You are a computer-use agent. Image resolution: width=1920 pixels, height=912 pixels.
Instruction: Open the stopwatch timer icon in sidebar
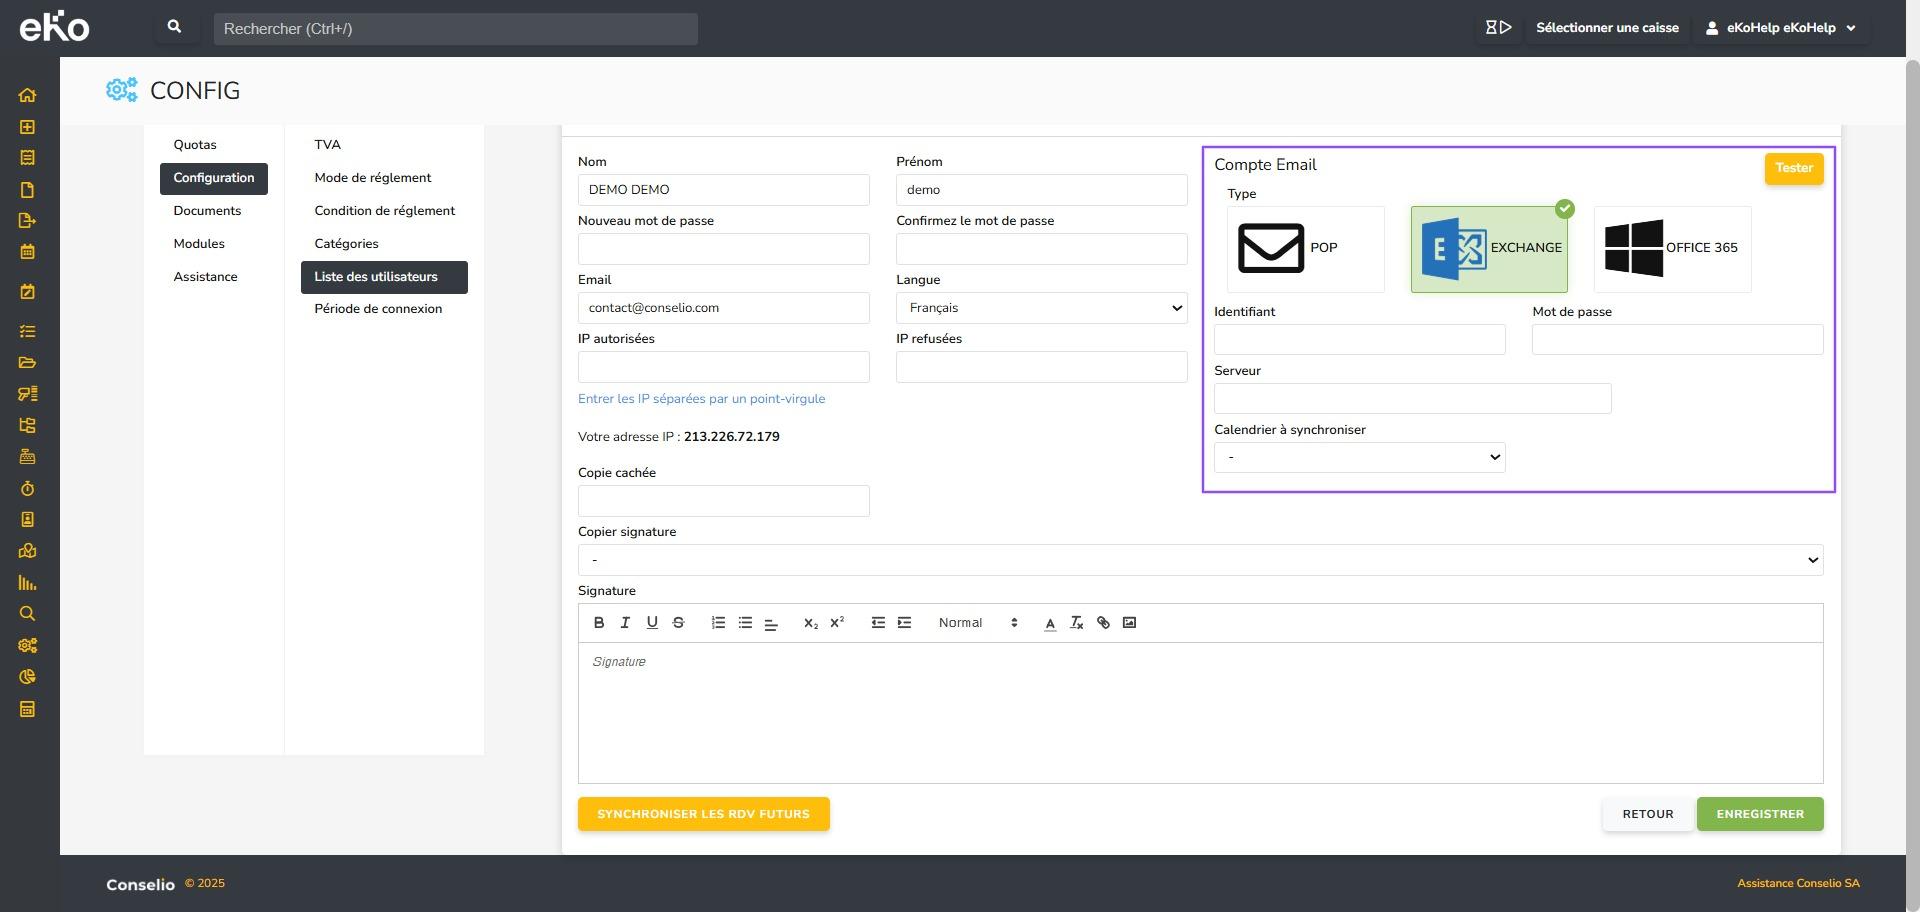(x=27, y=489)
